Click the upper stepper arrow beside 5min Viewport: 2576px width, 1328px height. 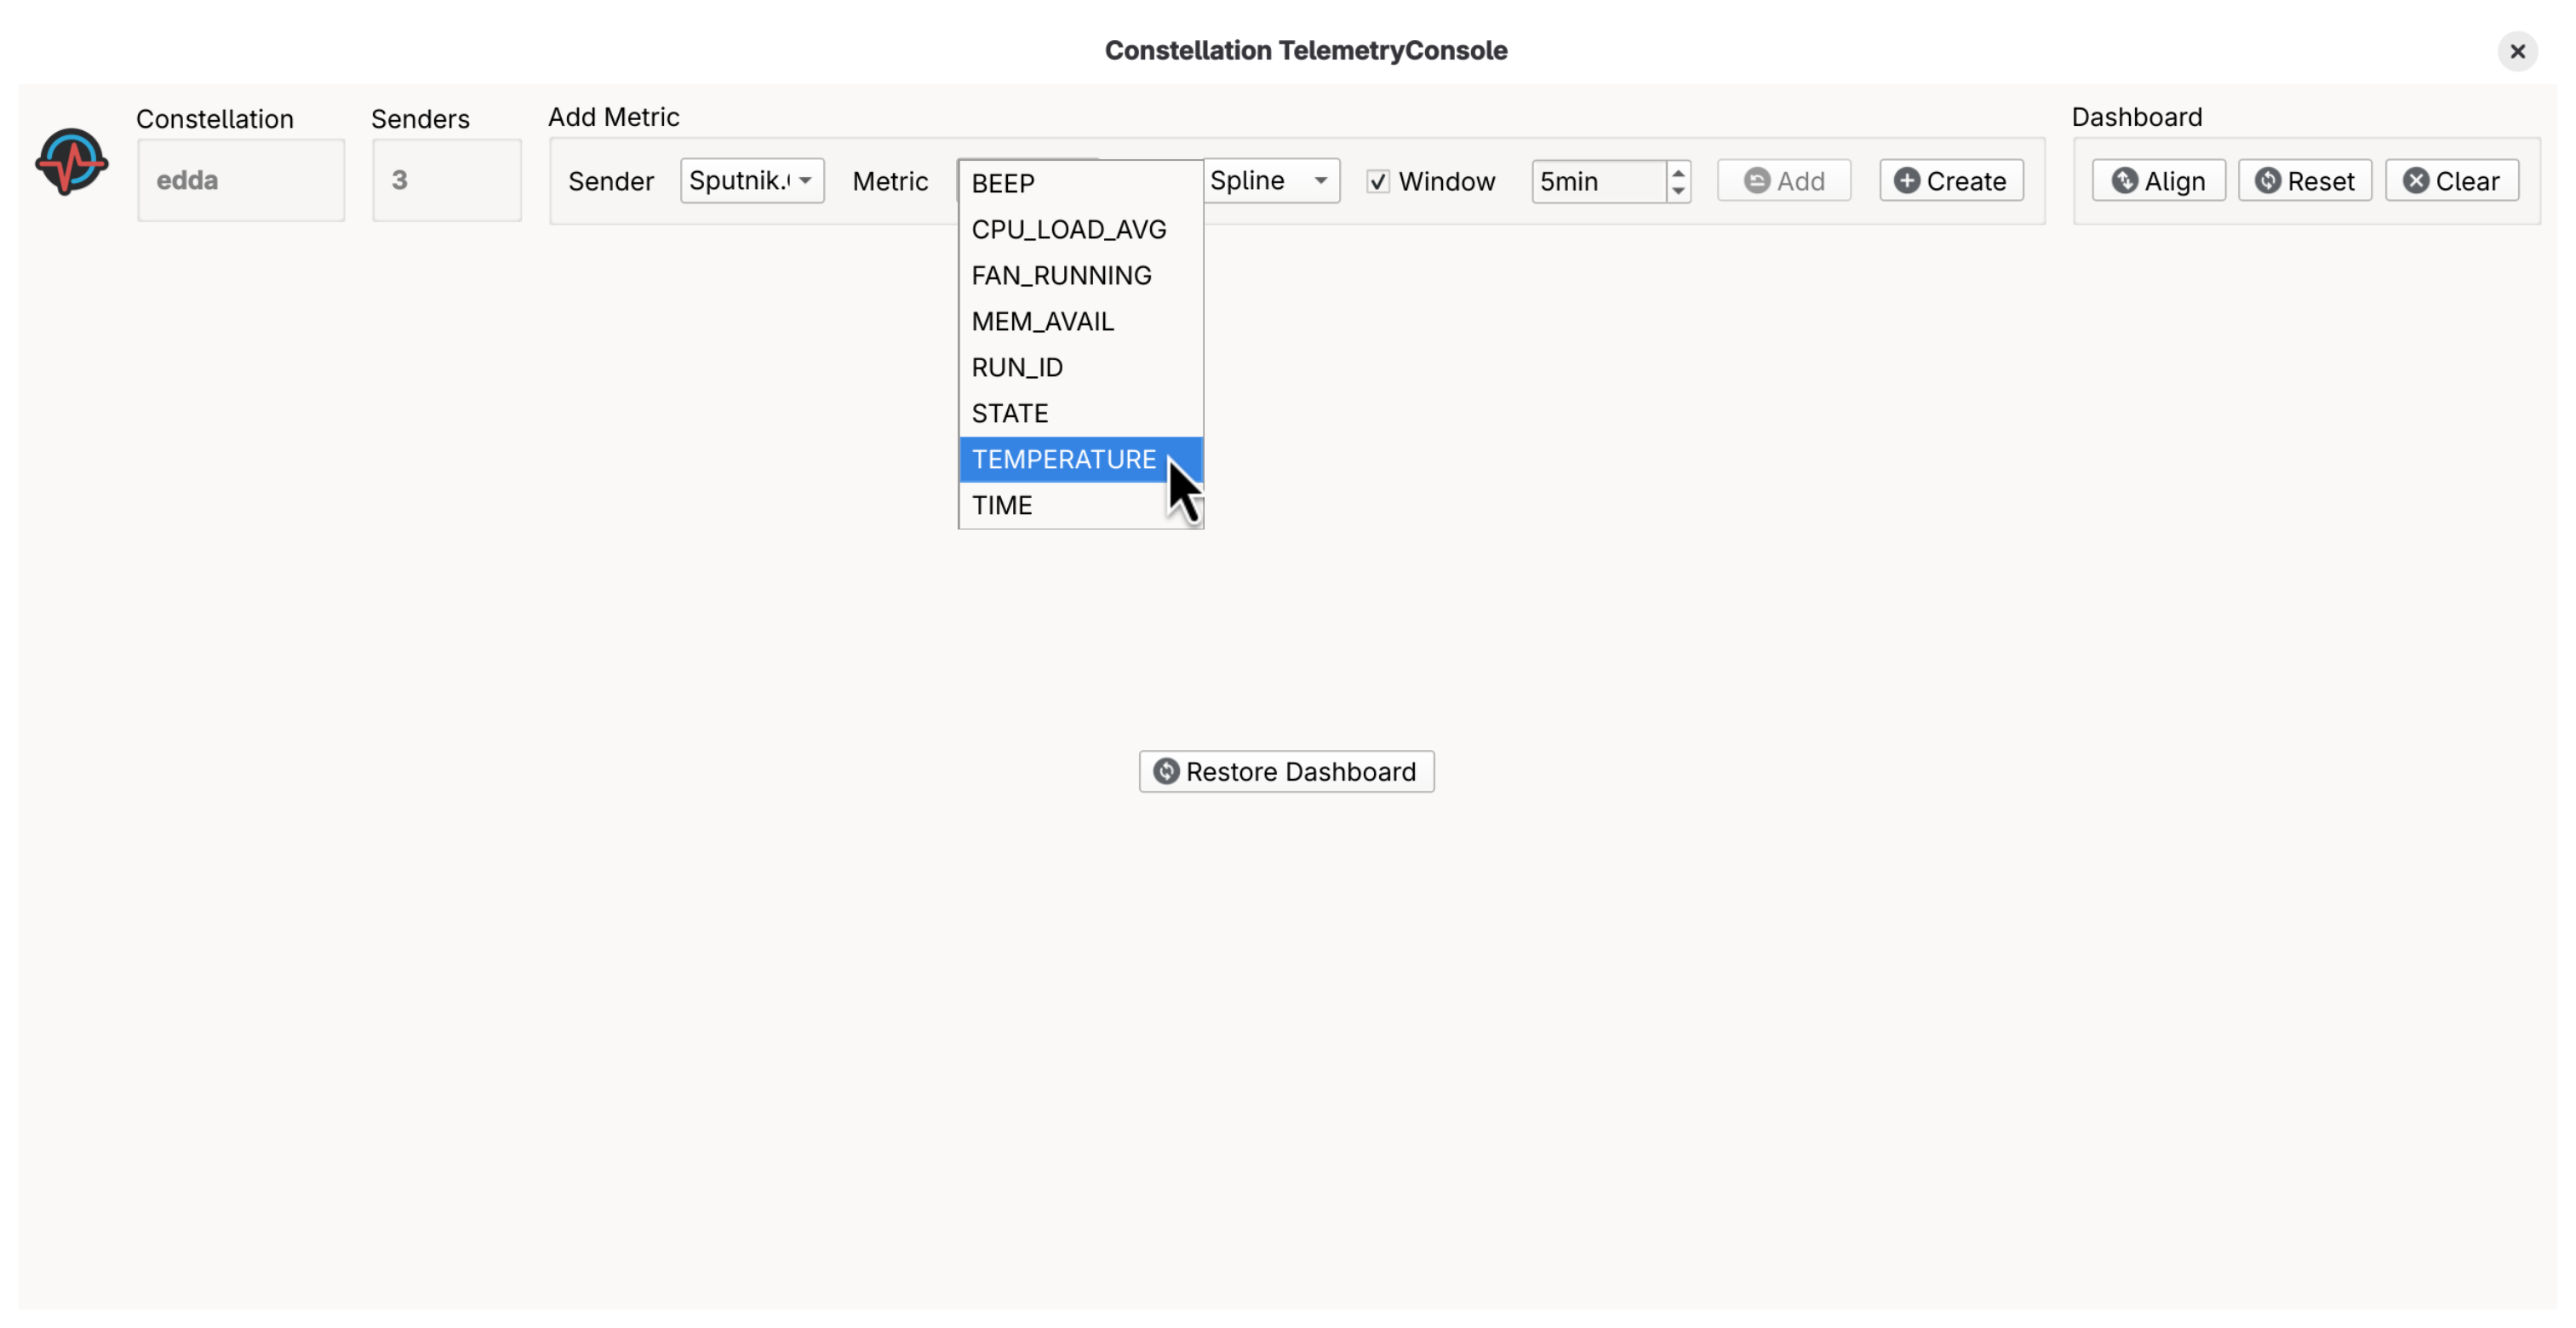(1677, 172)
